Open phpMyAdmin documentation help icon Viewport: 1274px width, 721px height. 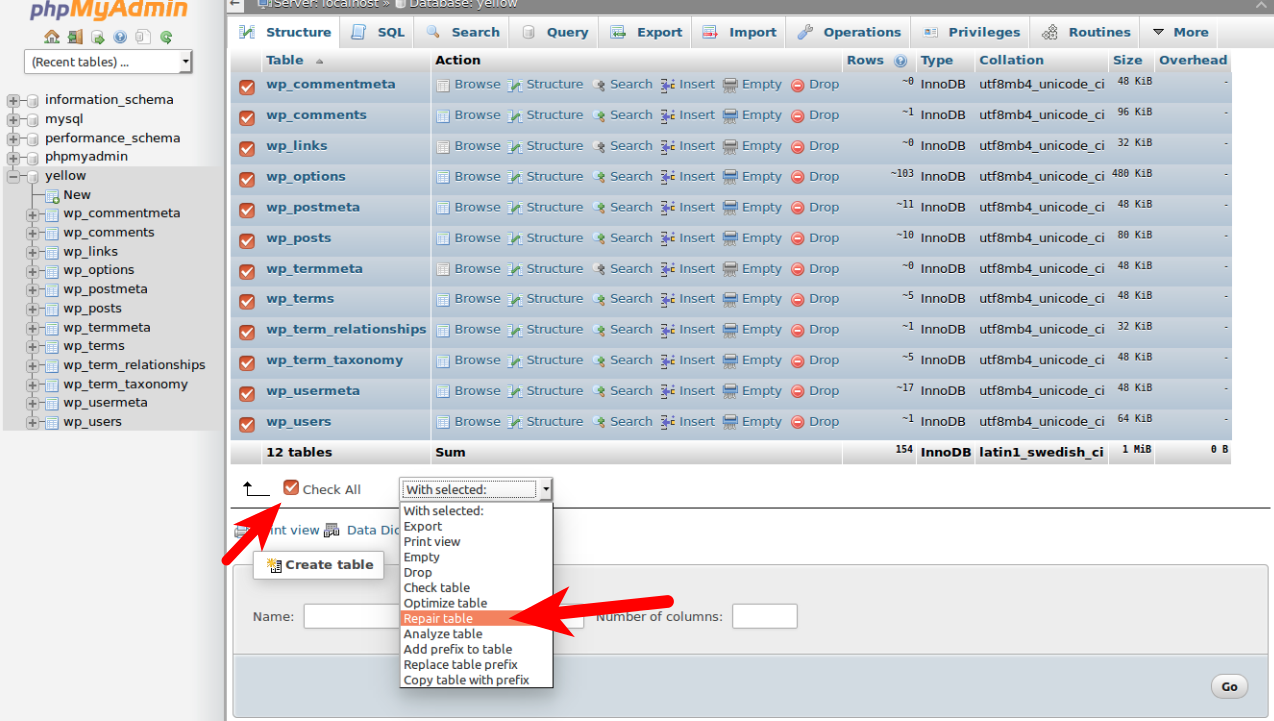[x=120, y=37]
